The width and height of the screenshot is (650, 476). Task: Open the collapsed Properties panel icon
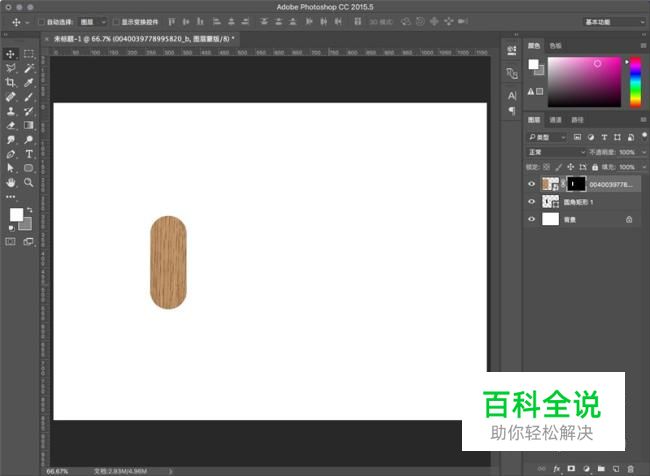512,50
